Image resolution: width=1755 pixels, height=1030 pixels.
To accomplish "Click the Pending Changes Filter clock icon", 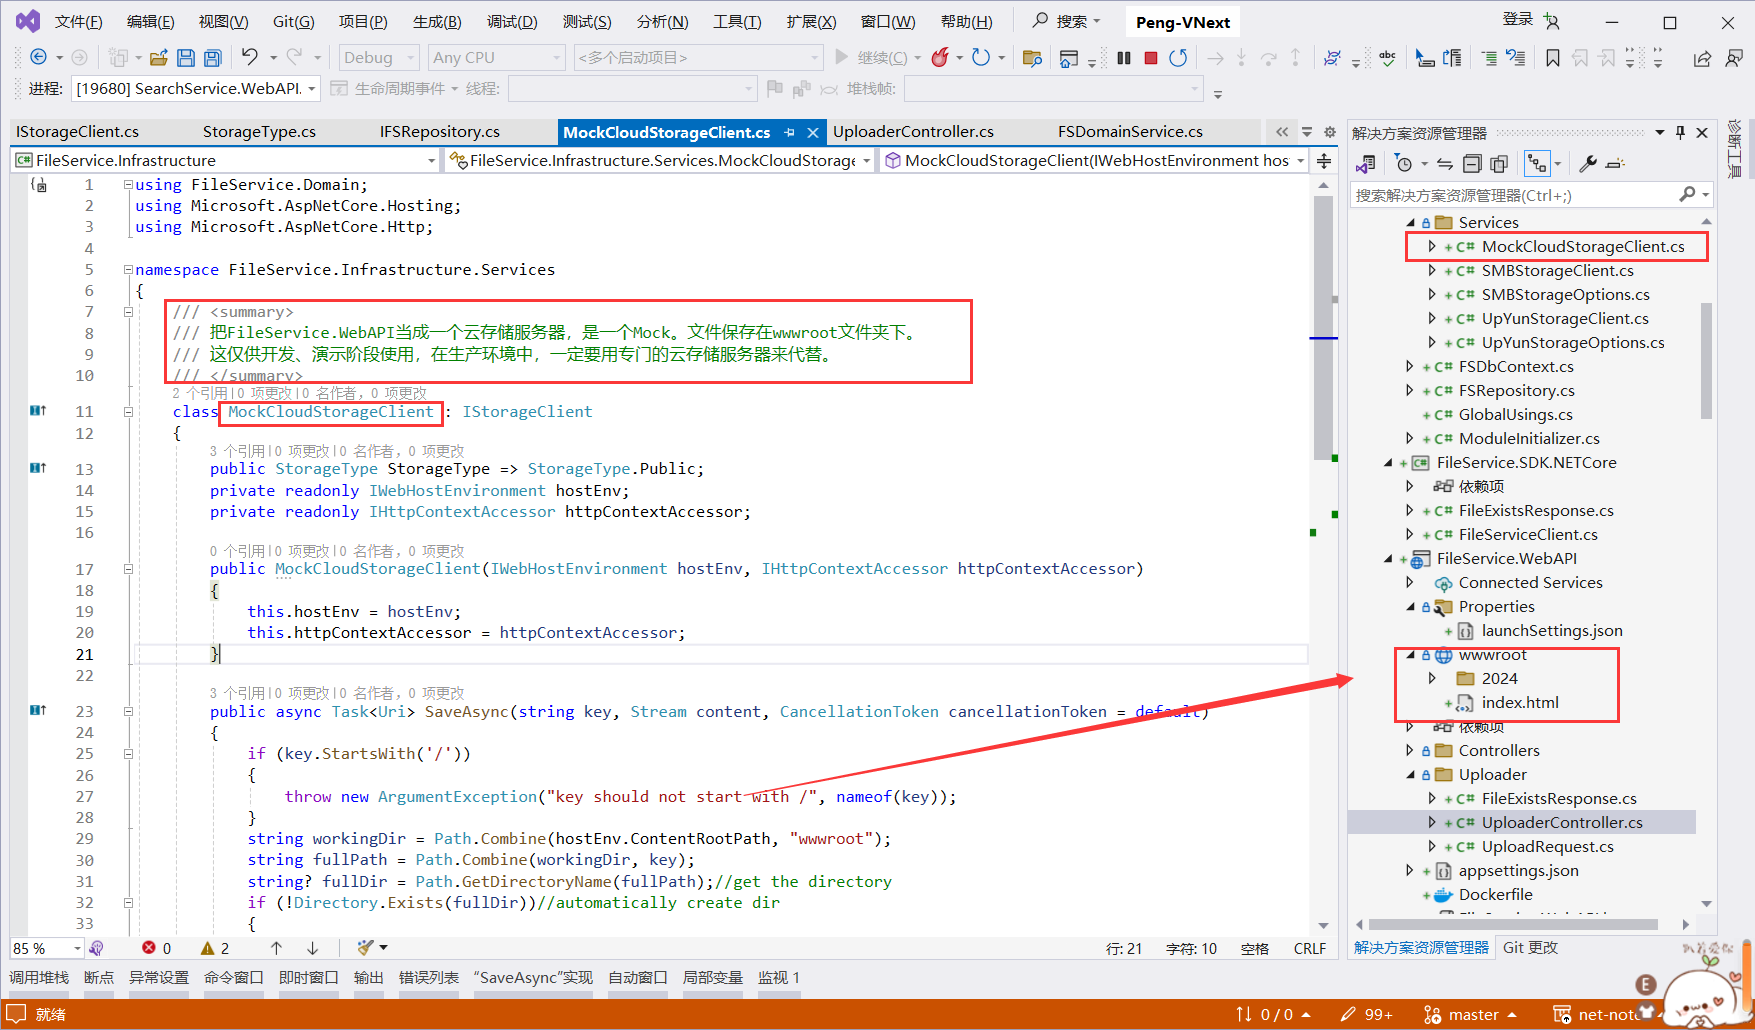I will coord(1404,163).
